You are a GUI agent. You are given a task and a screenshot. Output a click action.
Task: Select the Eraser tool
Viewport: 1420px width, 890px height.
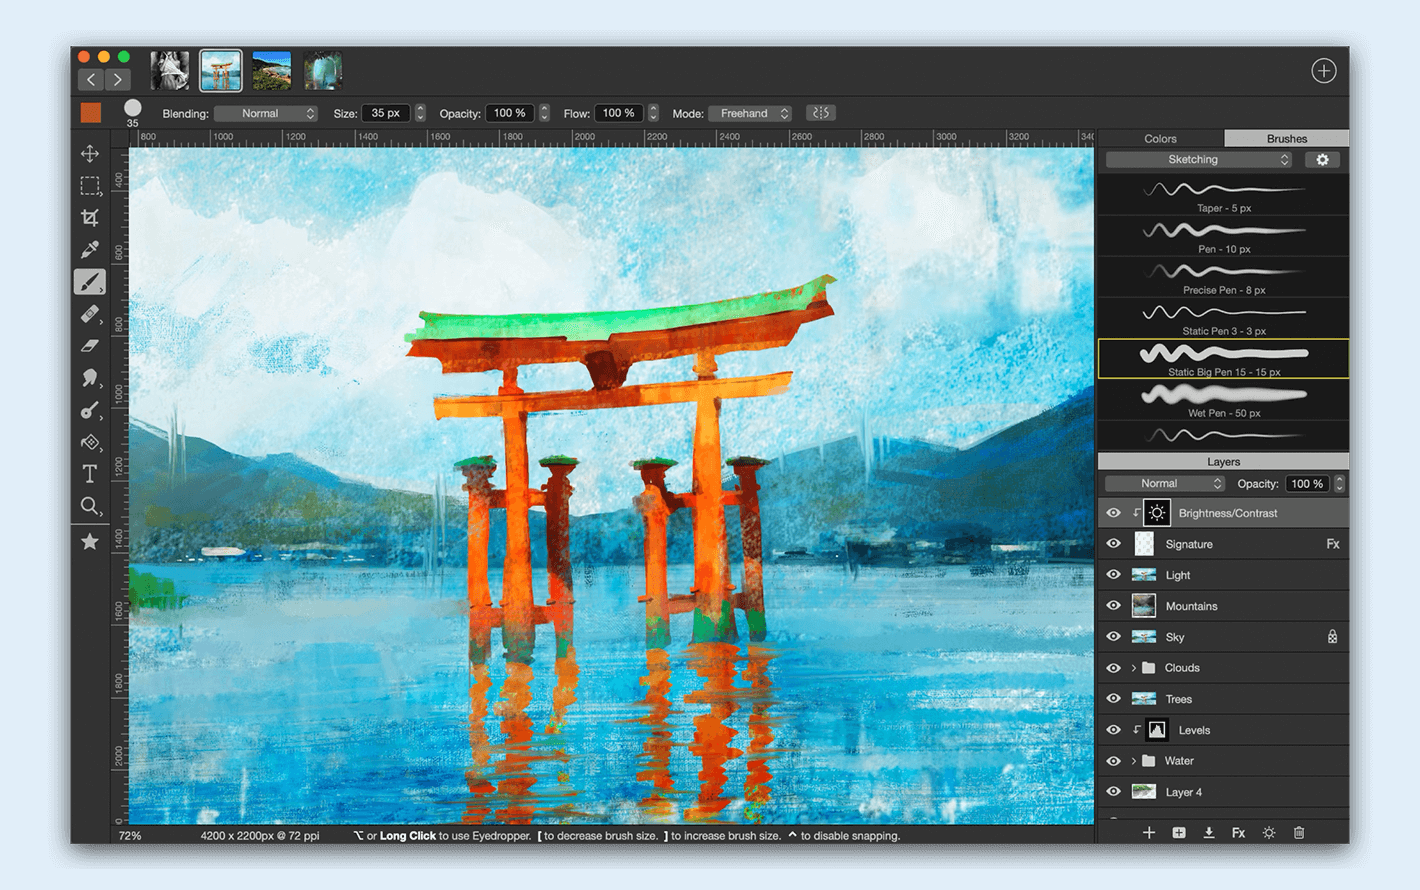(x=90, y=346)
